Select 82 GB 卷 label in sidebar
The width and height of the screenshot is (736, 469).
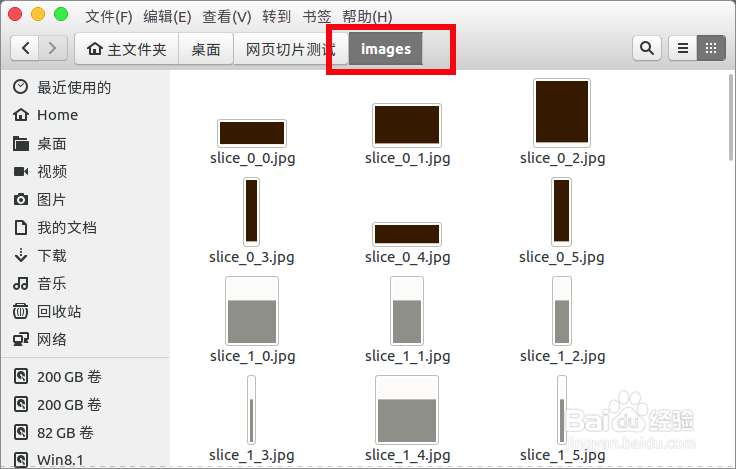(x=65, y=432)
